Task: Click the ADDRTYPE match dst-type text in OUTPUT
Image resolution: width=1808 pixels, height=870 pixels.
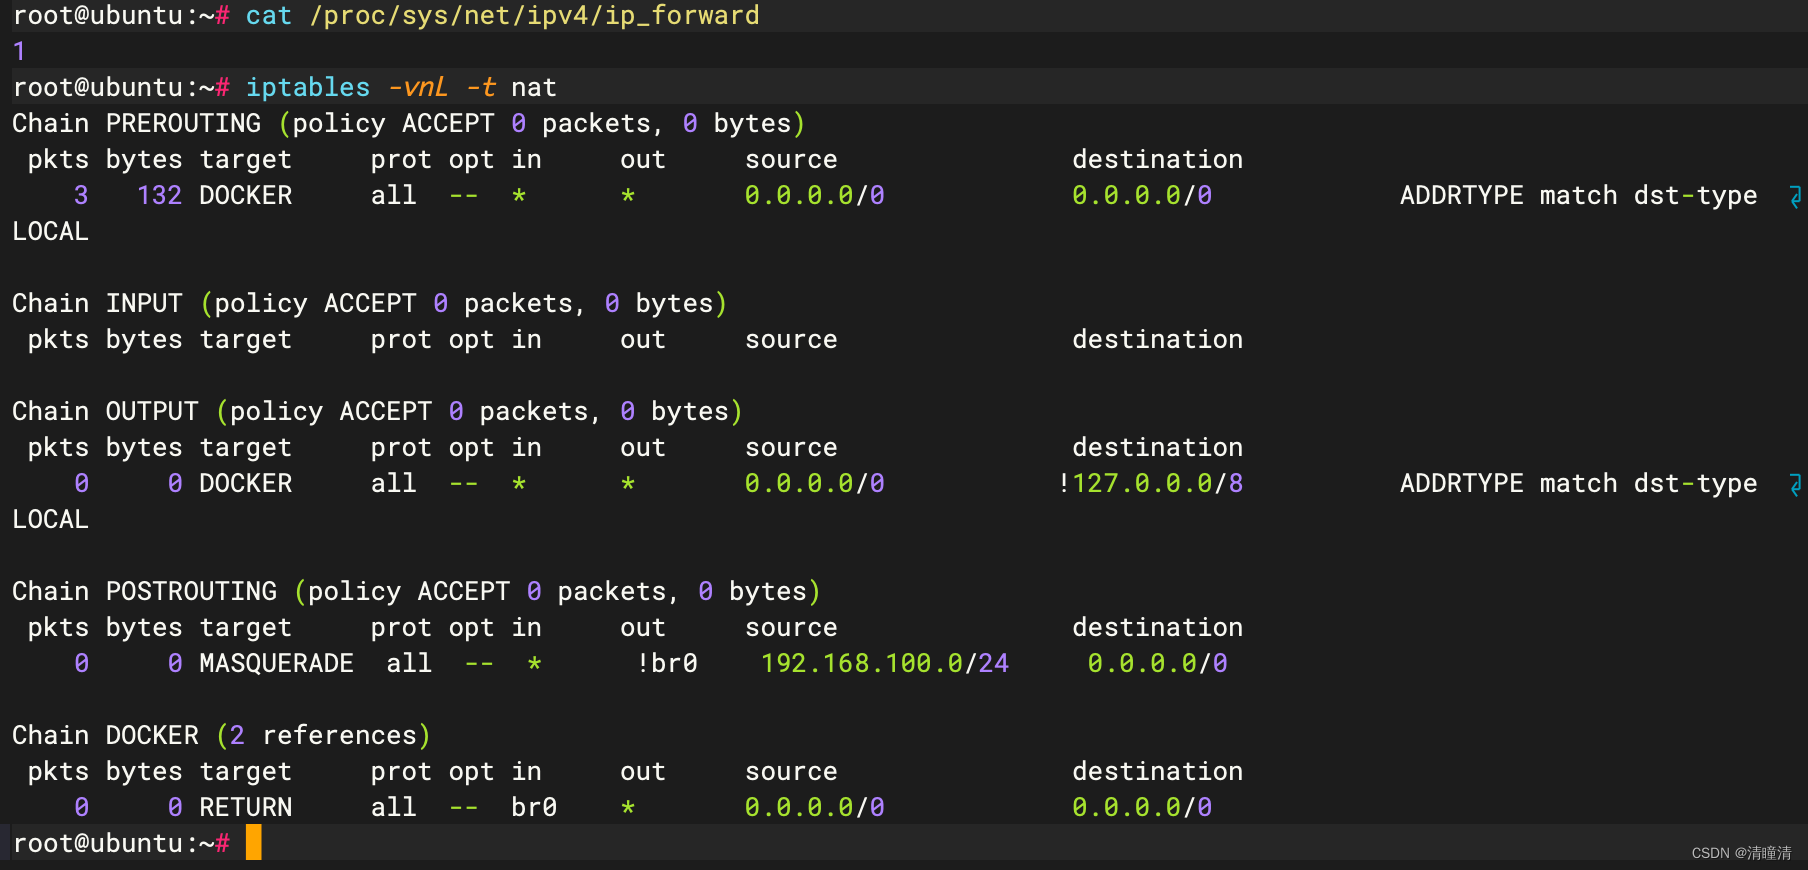Action: 1578,484
